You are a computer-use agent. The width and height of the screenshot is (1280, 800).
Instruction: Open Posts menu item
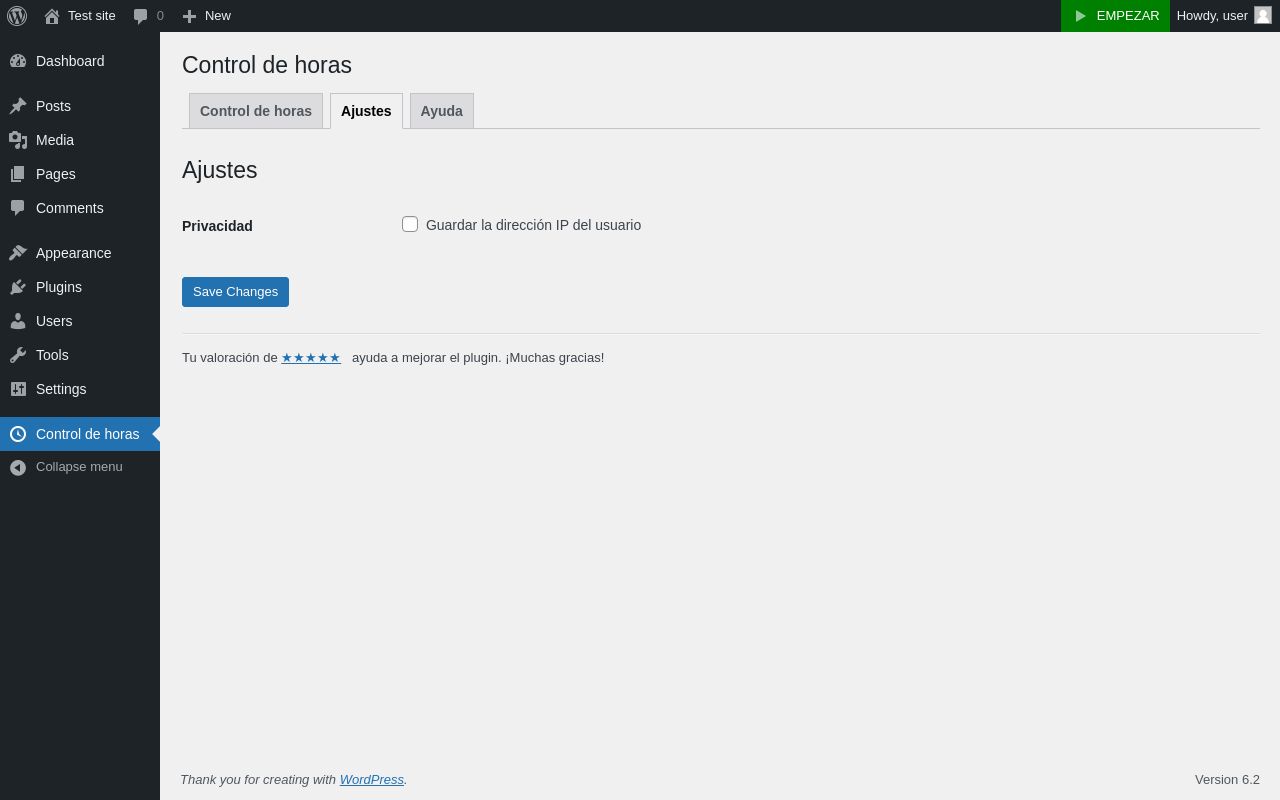[80, 106]
